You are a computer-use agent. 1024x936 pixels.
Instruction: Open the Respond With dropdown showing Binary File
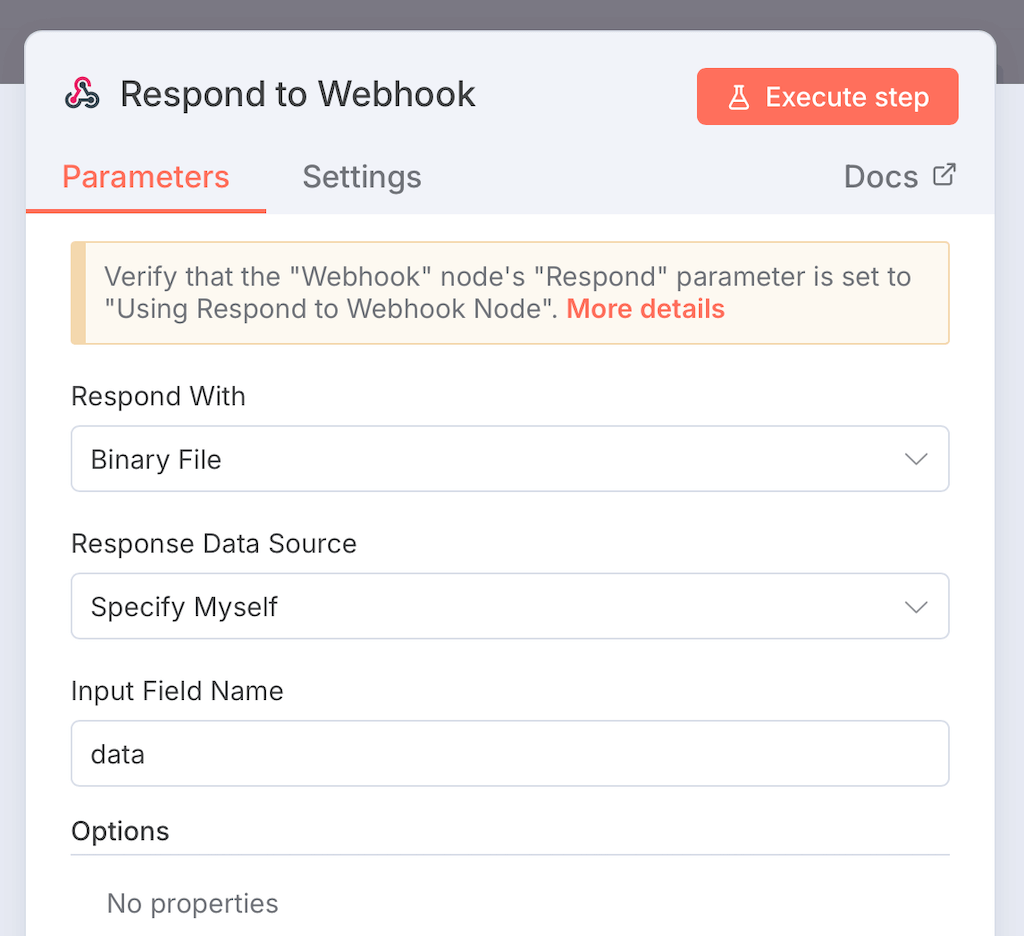(x=490, y=459)
